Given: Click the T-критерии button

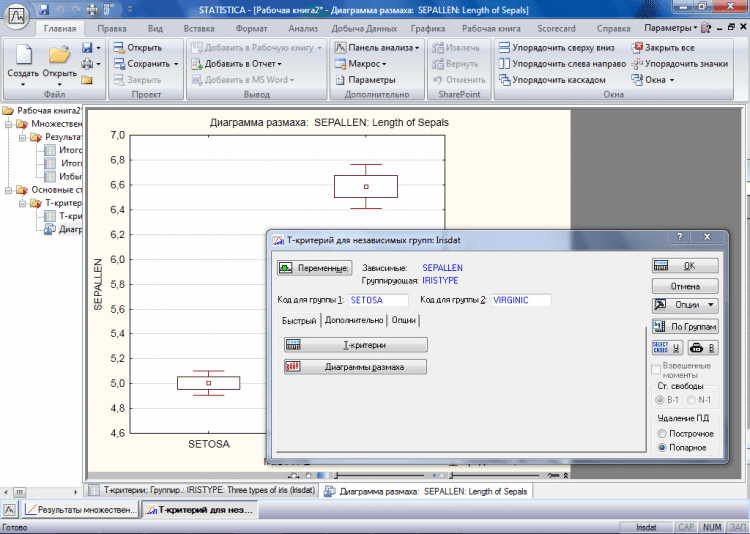Looking at the screenshot, I should 356,345.
